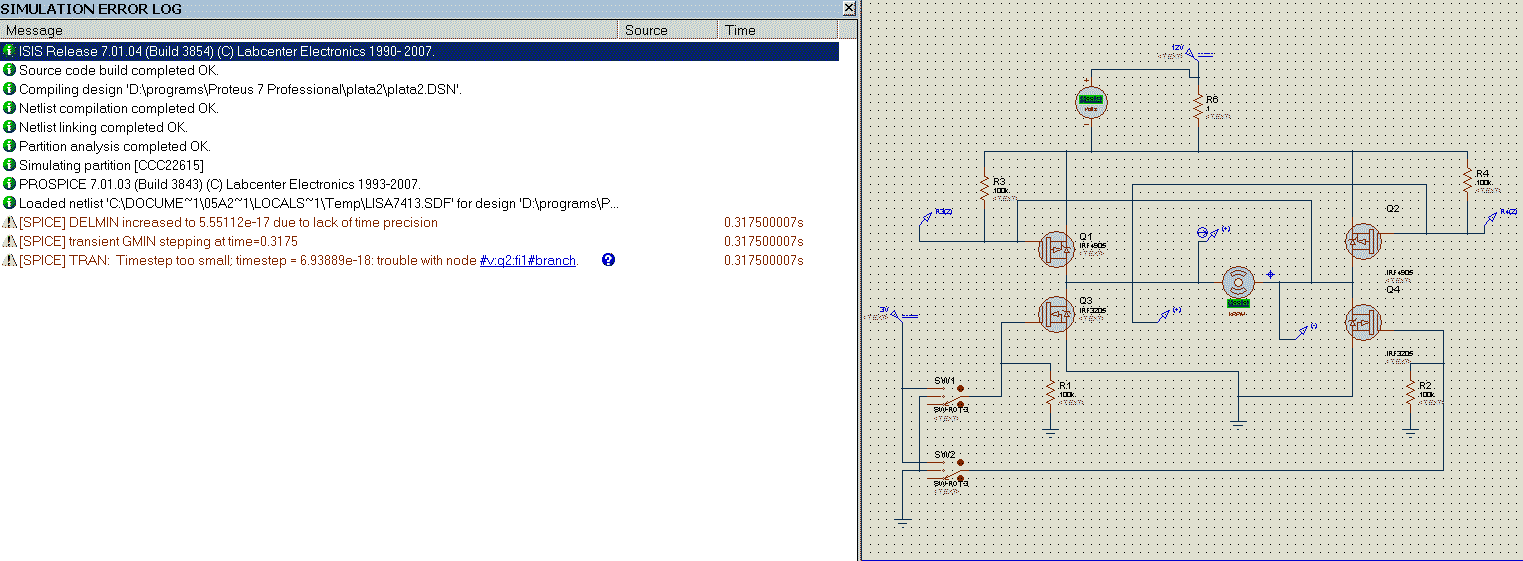This screenshot has width=1523, height=561.
Task: Click the blue help question mark icon
Action: pos(608,260)
